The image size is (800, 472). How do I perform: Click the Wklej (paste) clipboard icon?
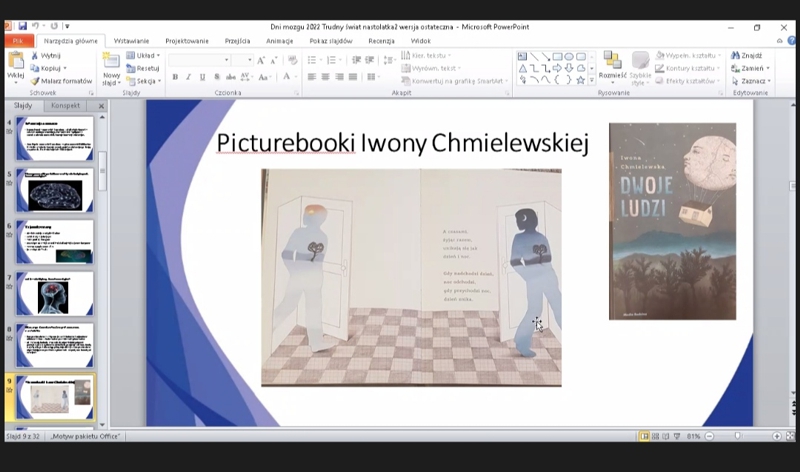[x=16, y=60]
